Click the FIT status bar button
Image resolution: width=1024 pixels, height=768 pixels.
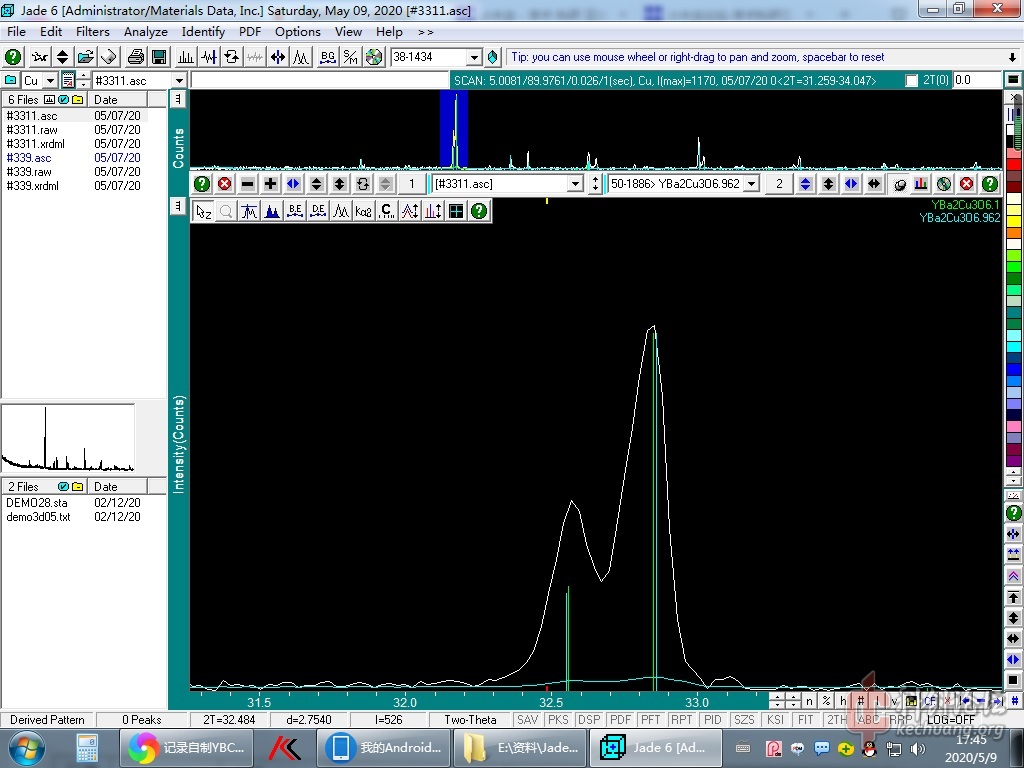805,720
